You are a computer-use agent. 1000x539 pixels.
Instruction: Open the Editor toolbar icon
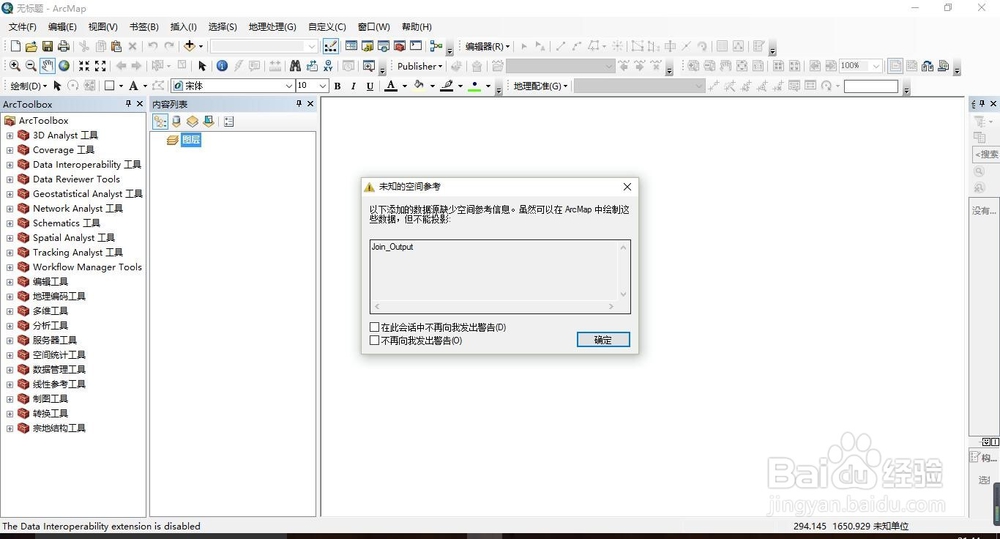[331, 46]
